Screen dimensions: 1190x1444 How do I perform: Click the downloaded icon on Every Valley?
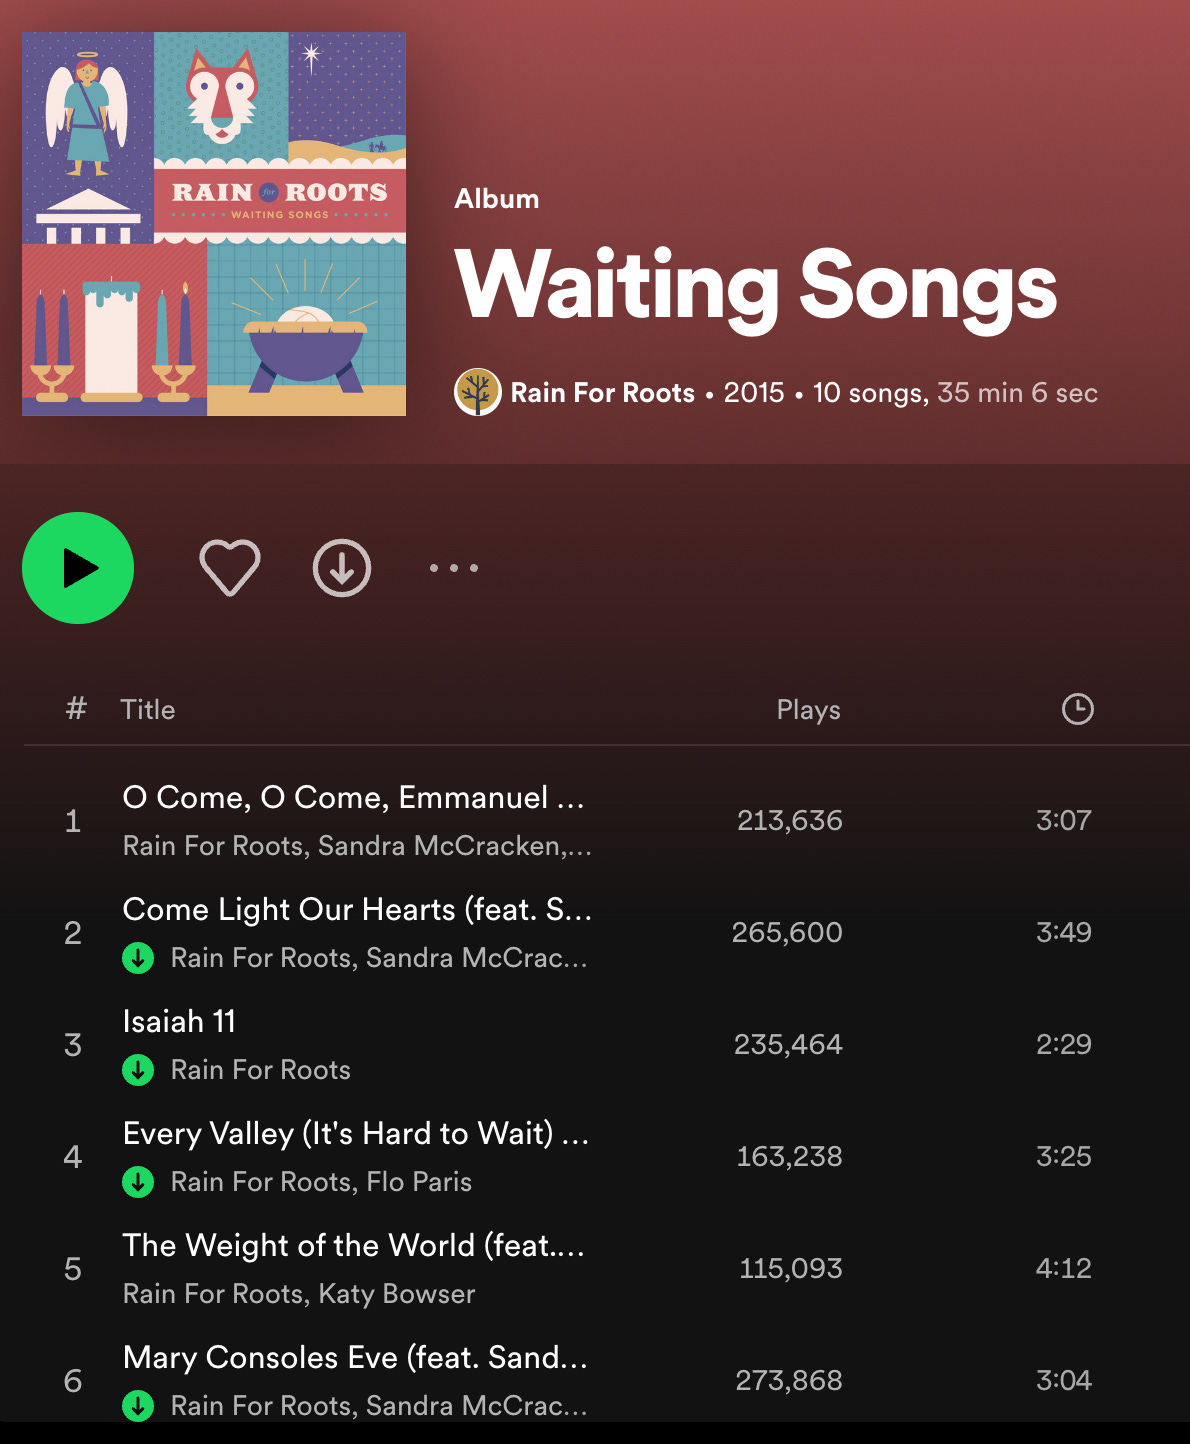[138, 1182]
